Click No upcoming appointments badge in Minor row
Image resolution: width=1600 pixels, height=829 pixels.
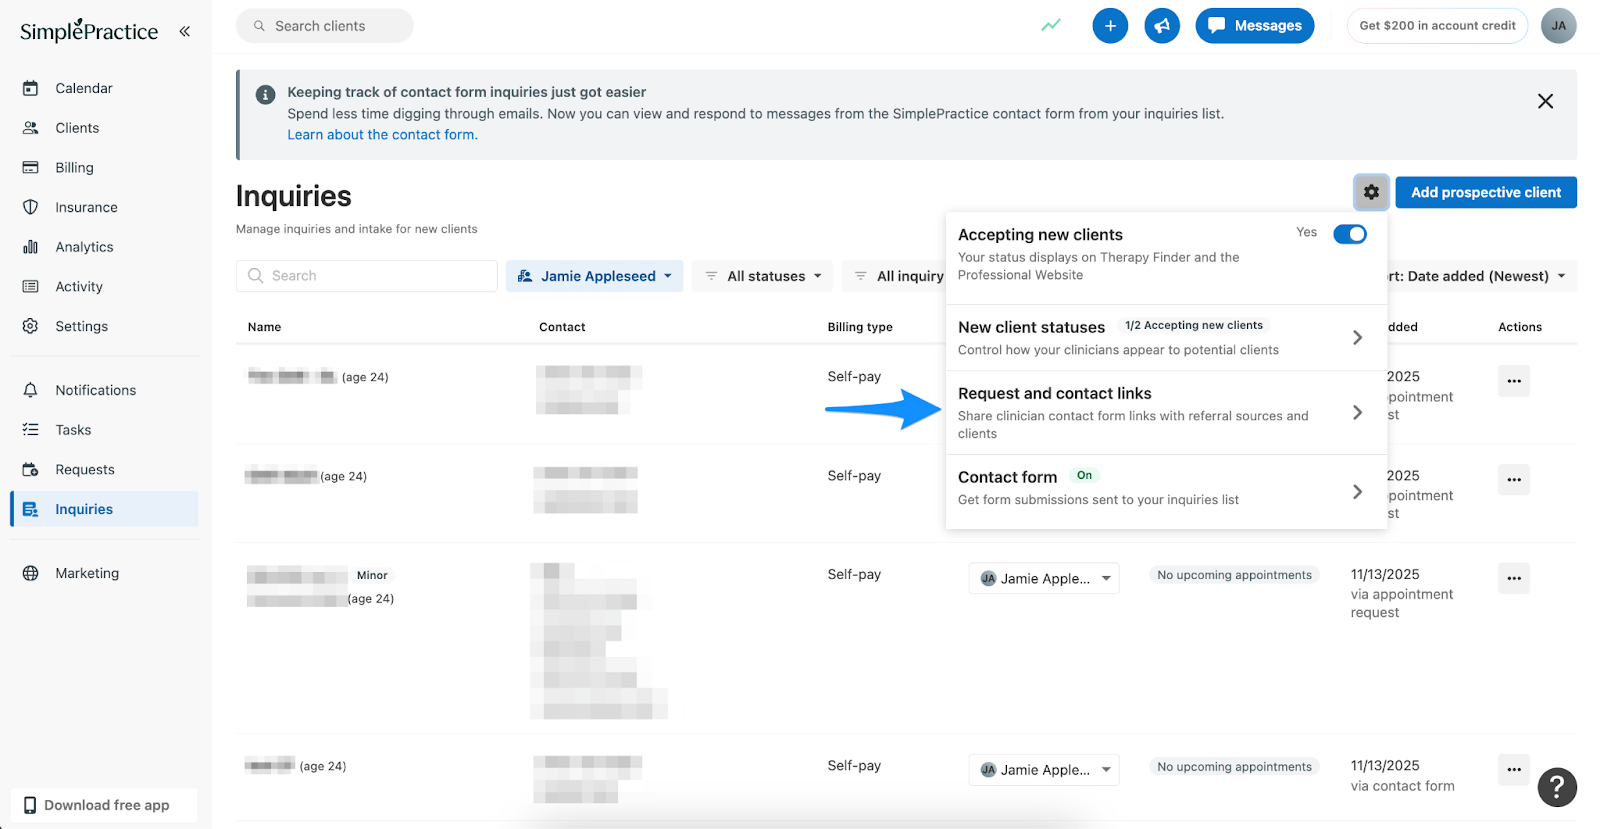pyautogui.click(x=1234, y=575)
